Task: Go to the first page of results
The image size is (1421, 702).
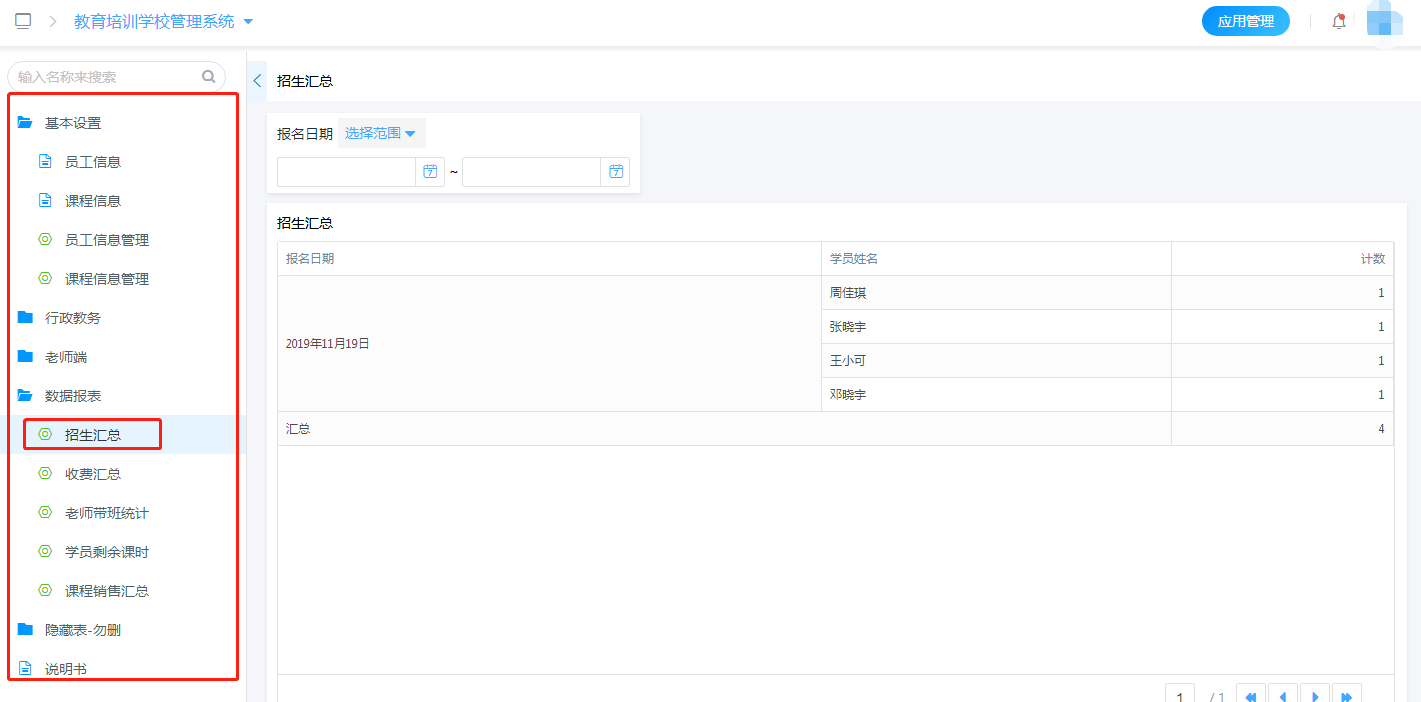Action: tap(1251, 696)
